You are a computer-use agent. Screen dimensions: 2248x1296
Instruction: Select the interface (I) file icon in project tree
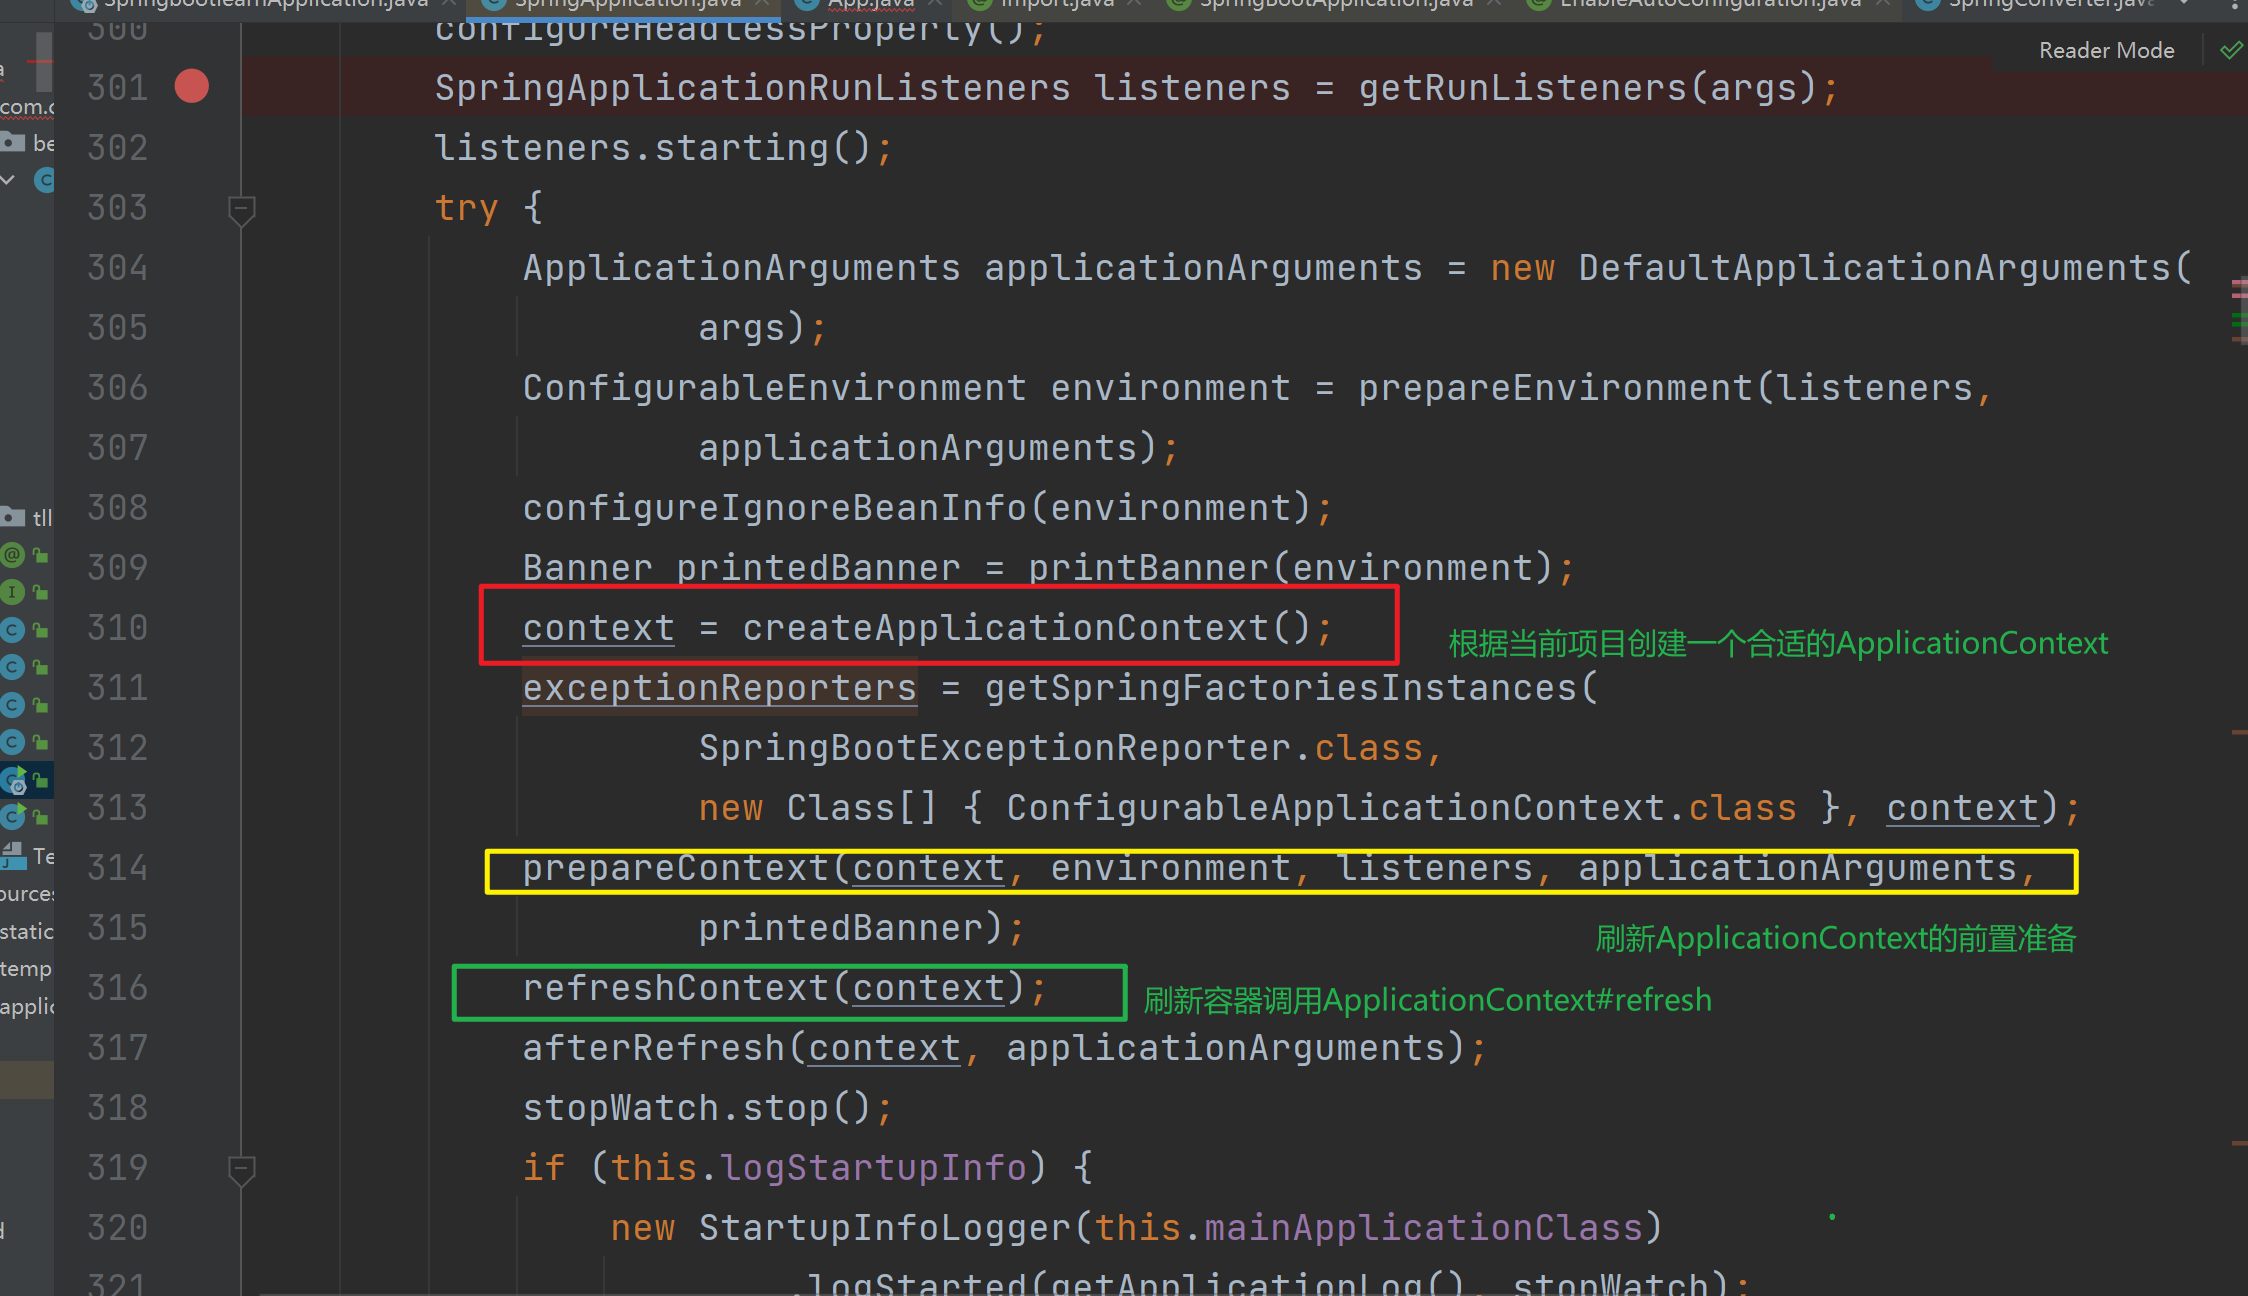(x=12, y=592)
